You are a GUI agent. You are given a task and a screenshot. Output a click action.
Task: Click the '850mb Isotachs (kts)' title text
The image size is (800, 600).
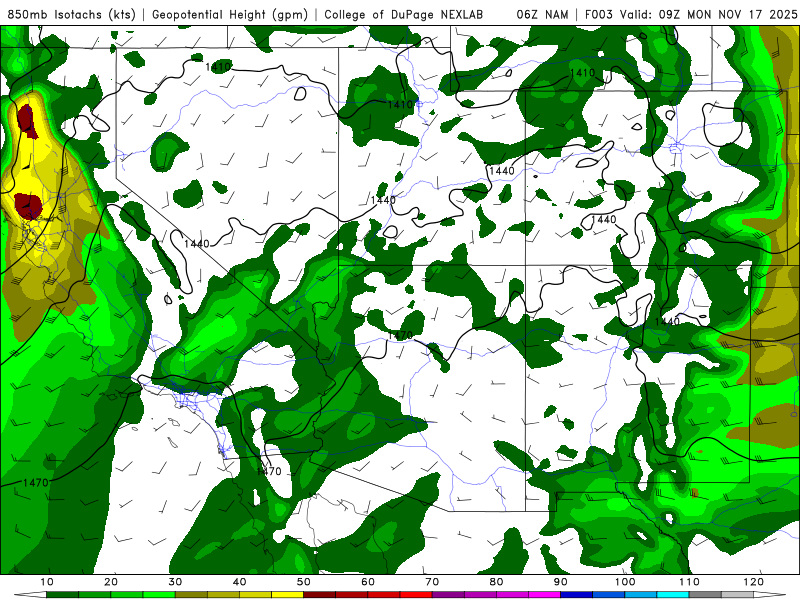click(x=71, y=14)
